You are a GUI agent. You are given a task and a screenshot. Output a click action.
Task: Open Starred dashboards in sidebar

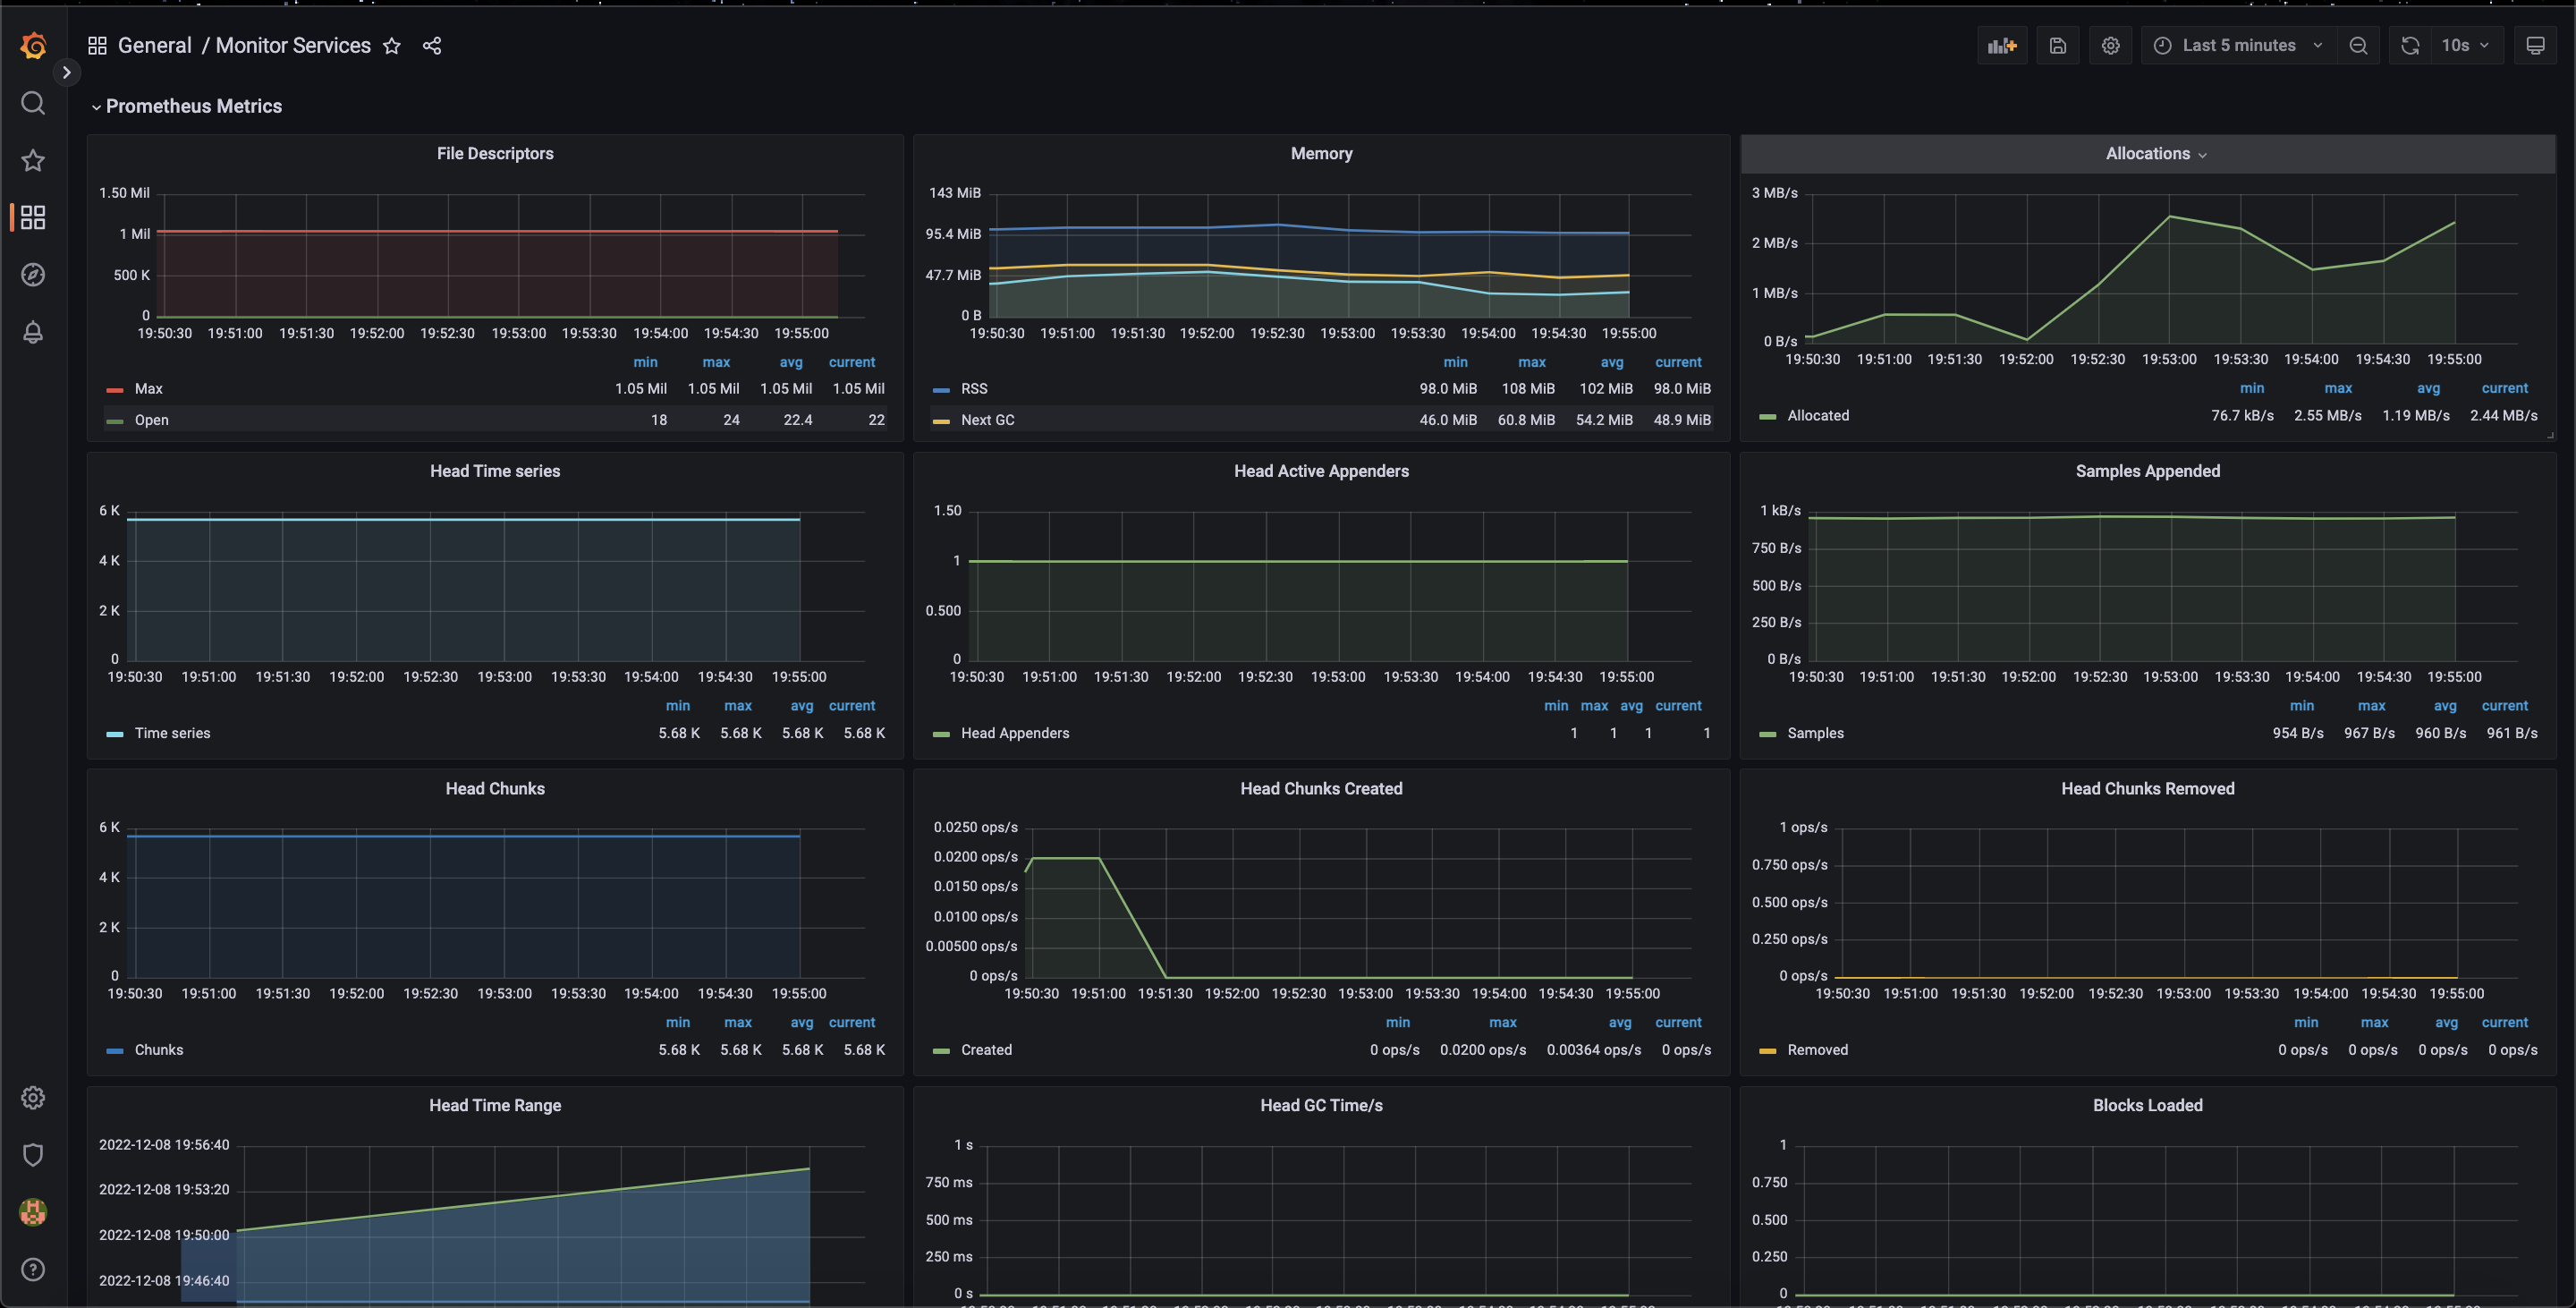tap(33, 160)
